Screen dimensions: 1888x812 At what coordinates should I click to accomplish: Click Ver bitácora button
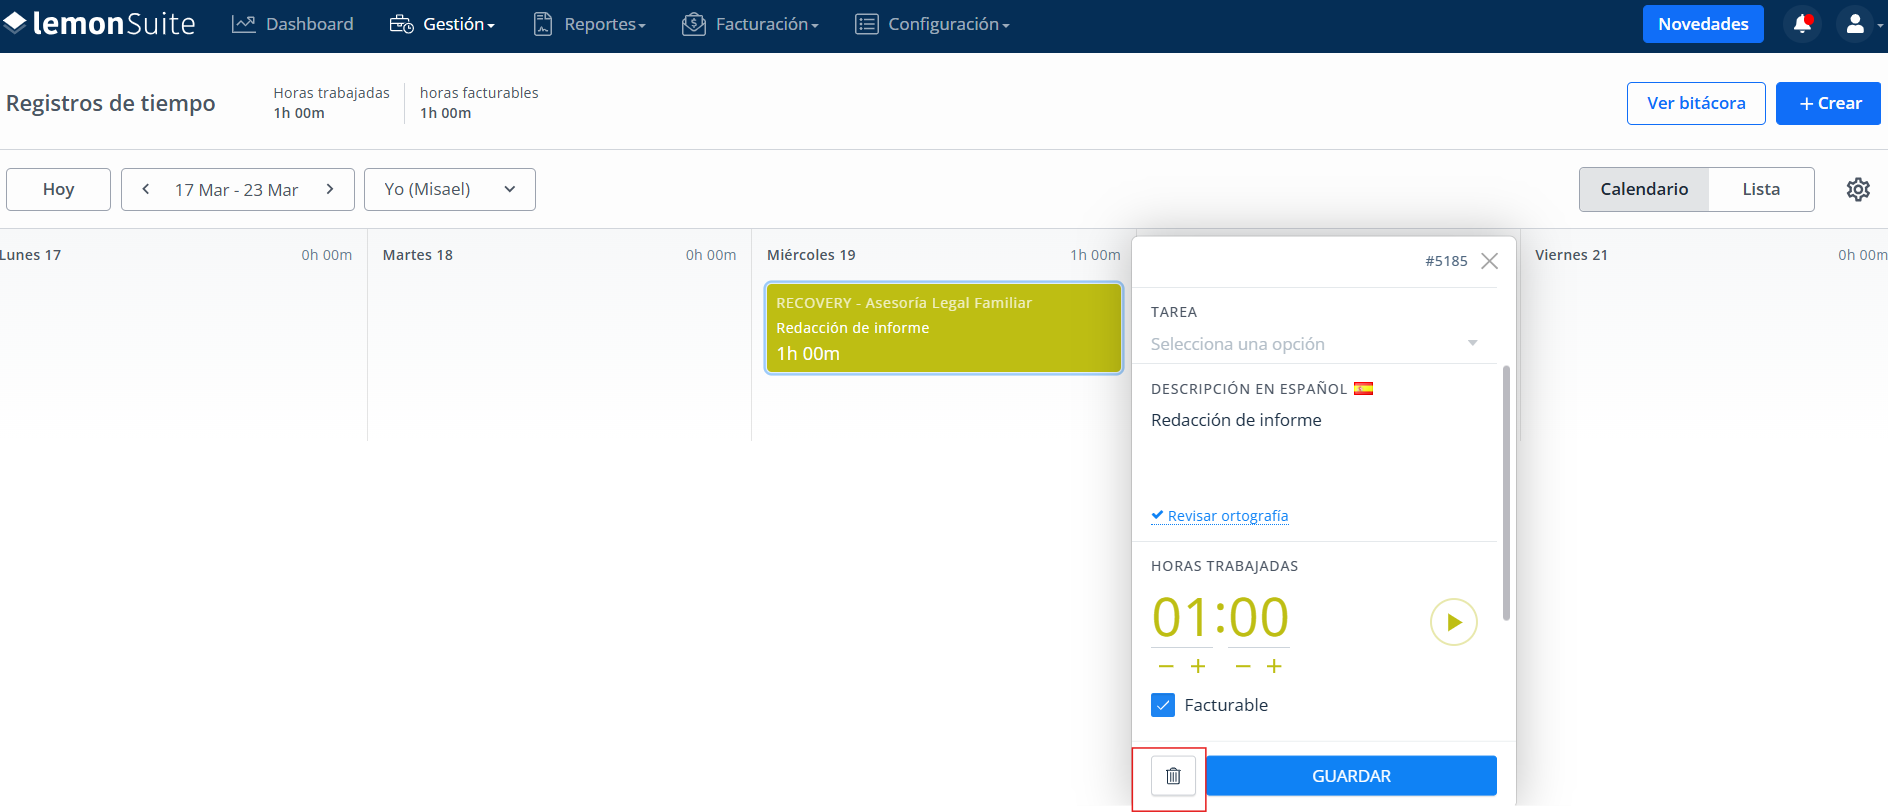tap(1696, 103)
